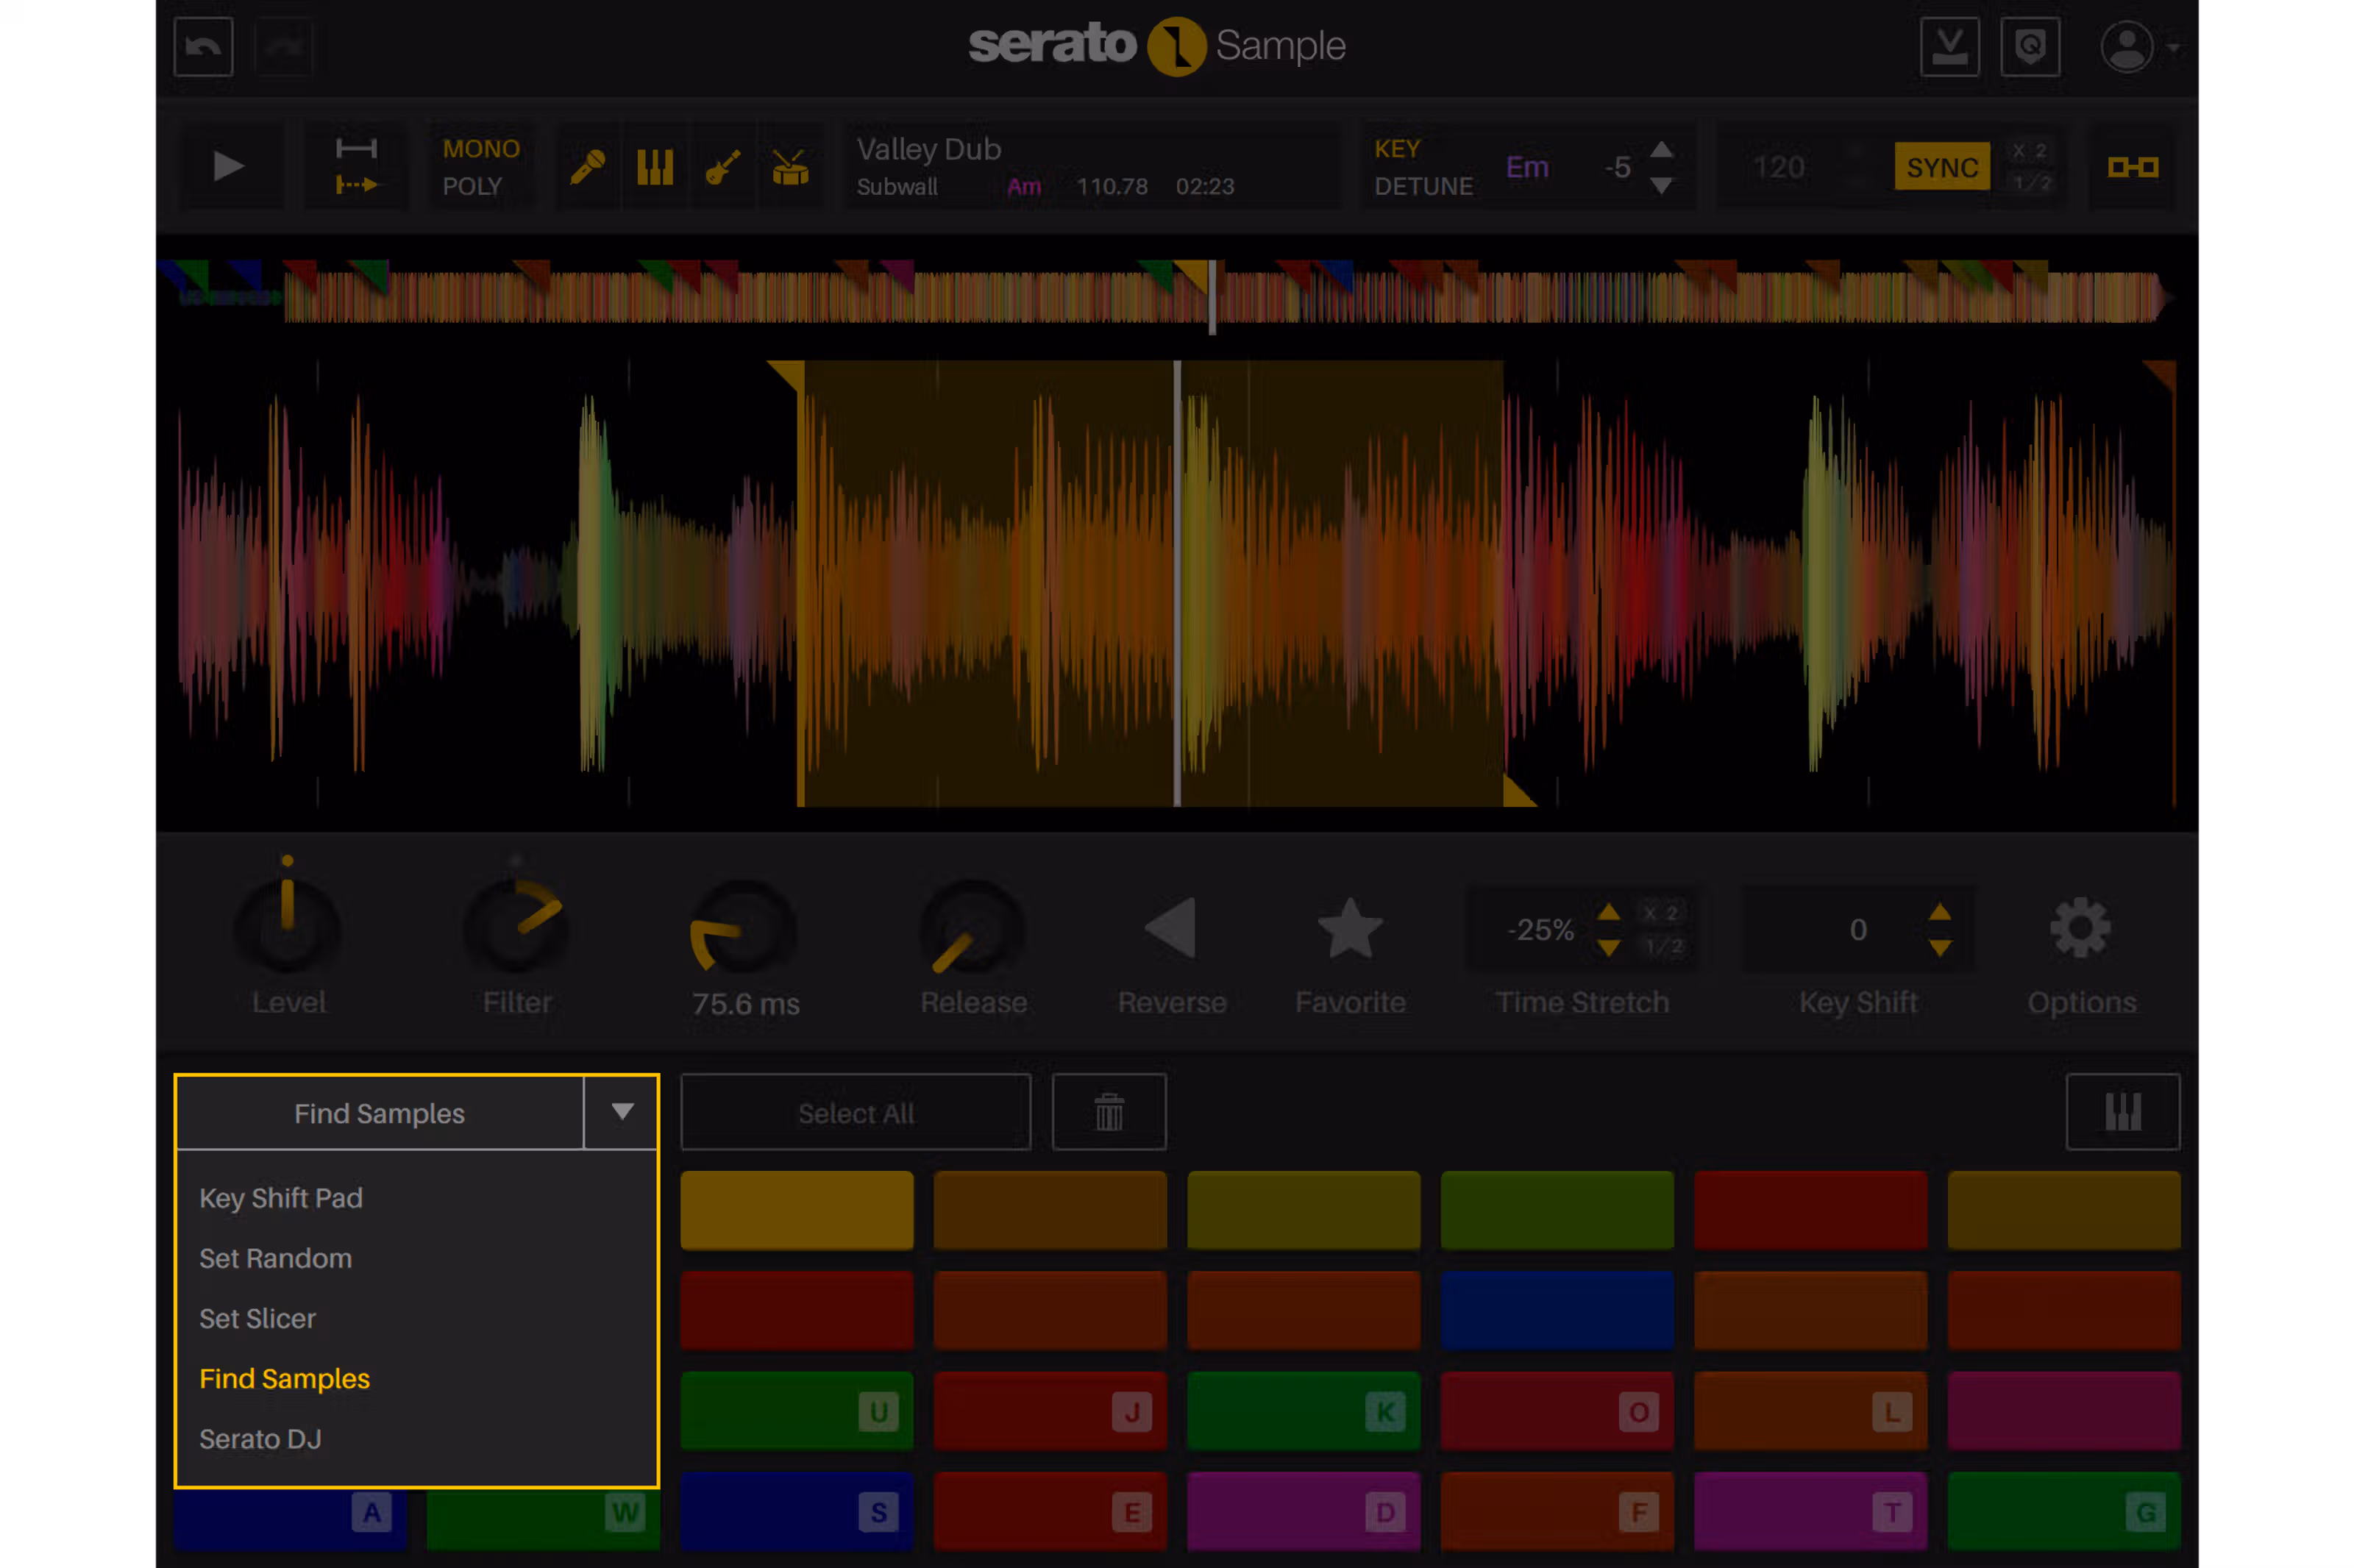This screenshot has height=1568, width=2354.
Task: Click the Time Stretch 1/2 button
Action: click(x=1663, y=945)
